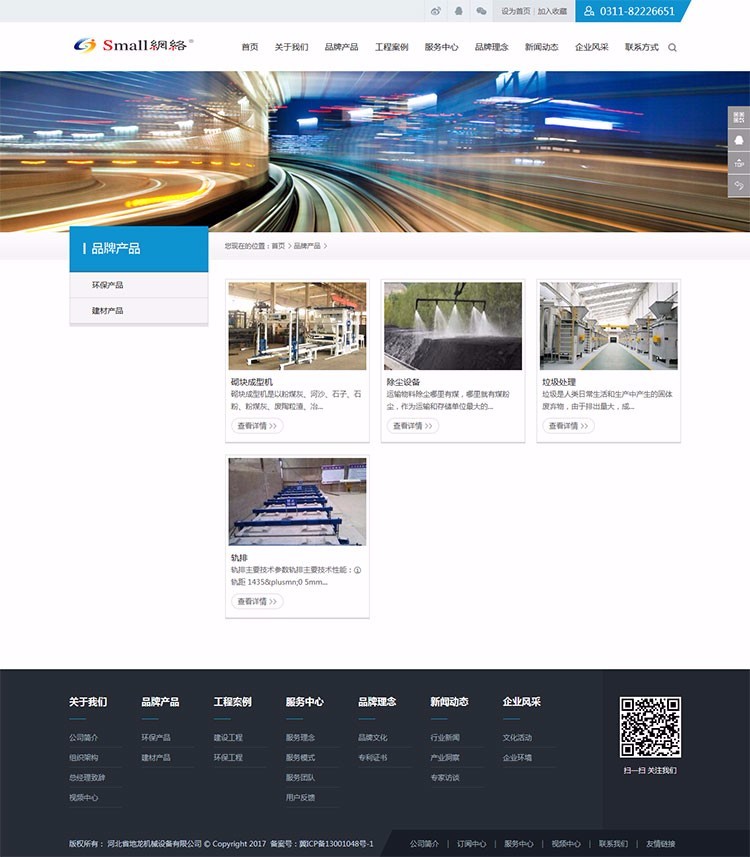Open 新闻动态 in top navigation
Image resolution: width=750 pixels, height=857 pixels.
(542, 47)
